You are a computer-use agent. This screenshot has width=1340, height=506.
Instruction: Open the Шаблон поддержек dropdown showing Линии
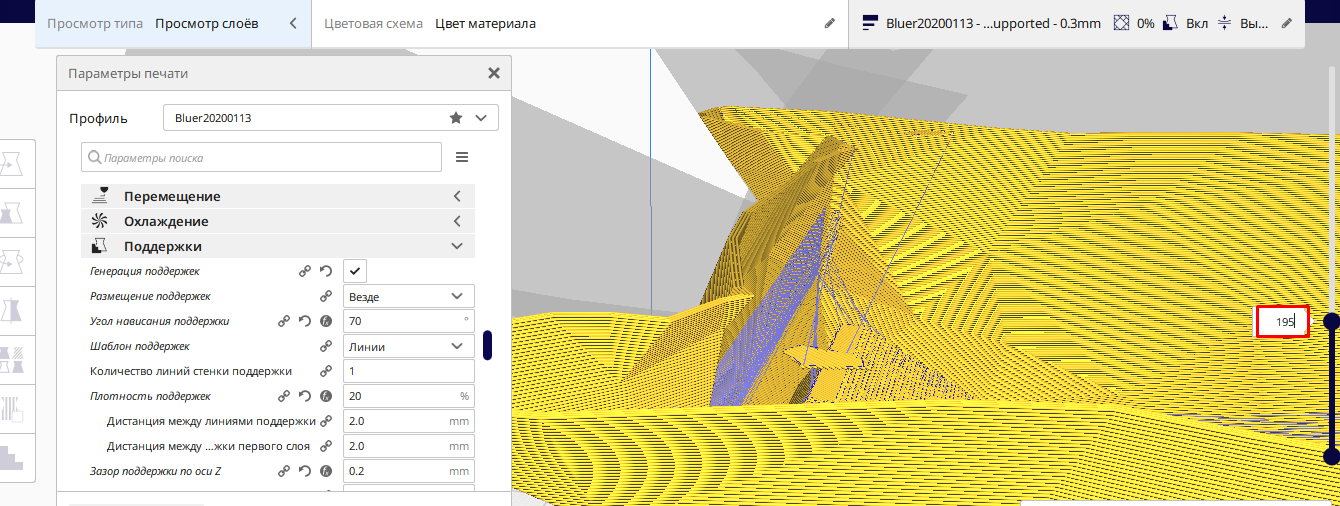coord(408,346)
